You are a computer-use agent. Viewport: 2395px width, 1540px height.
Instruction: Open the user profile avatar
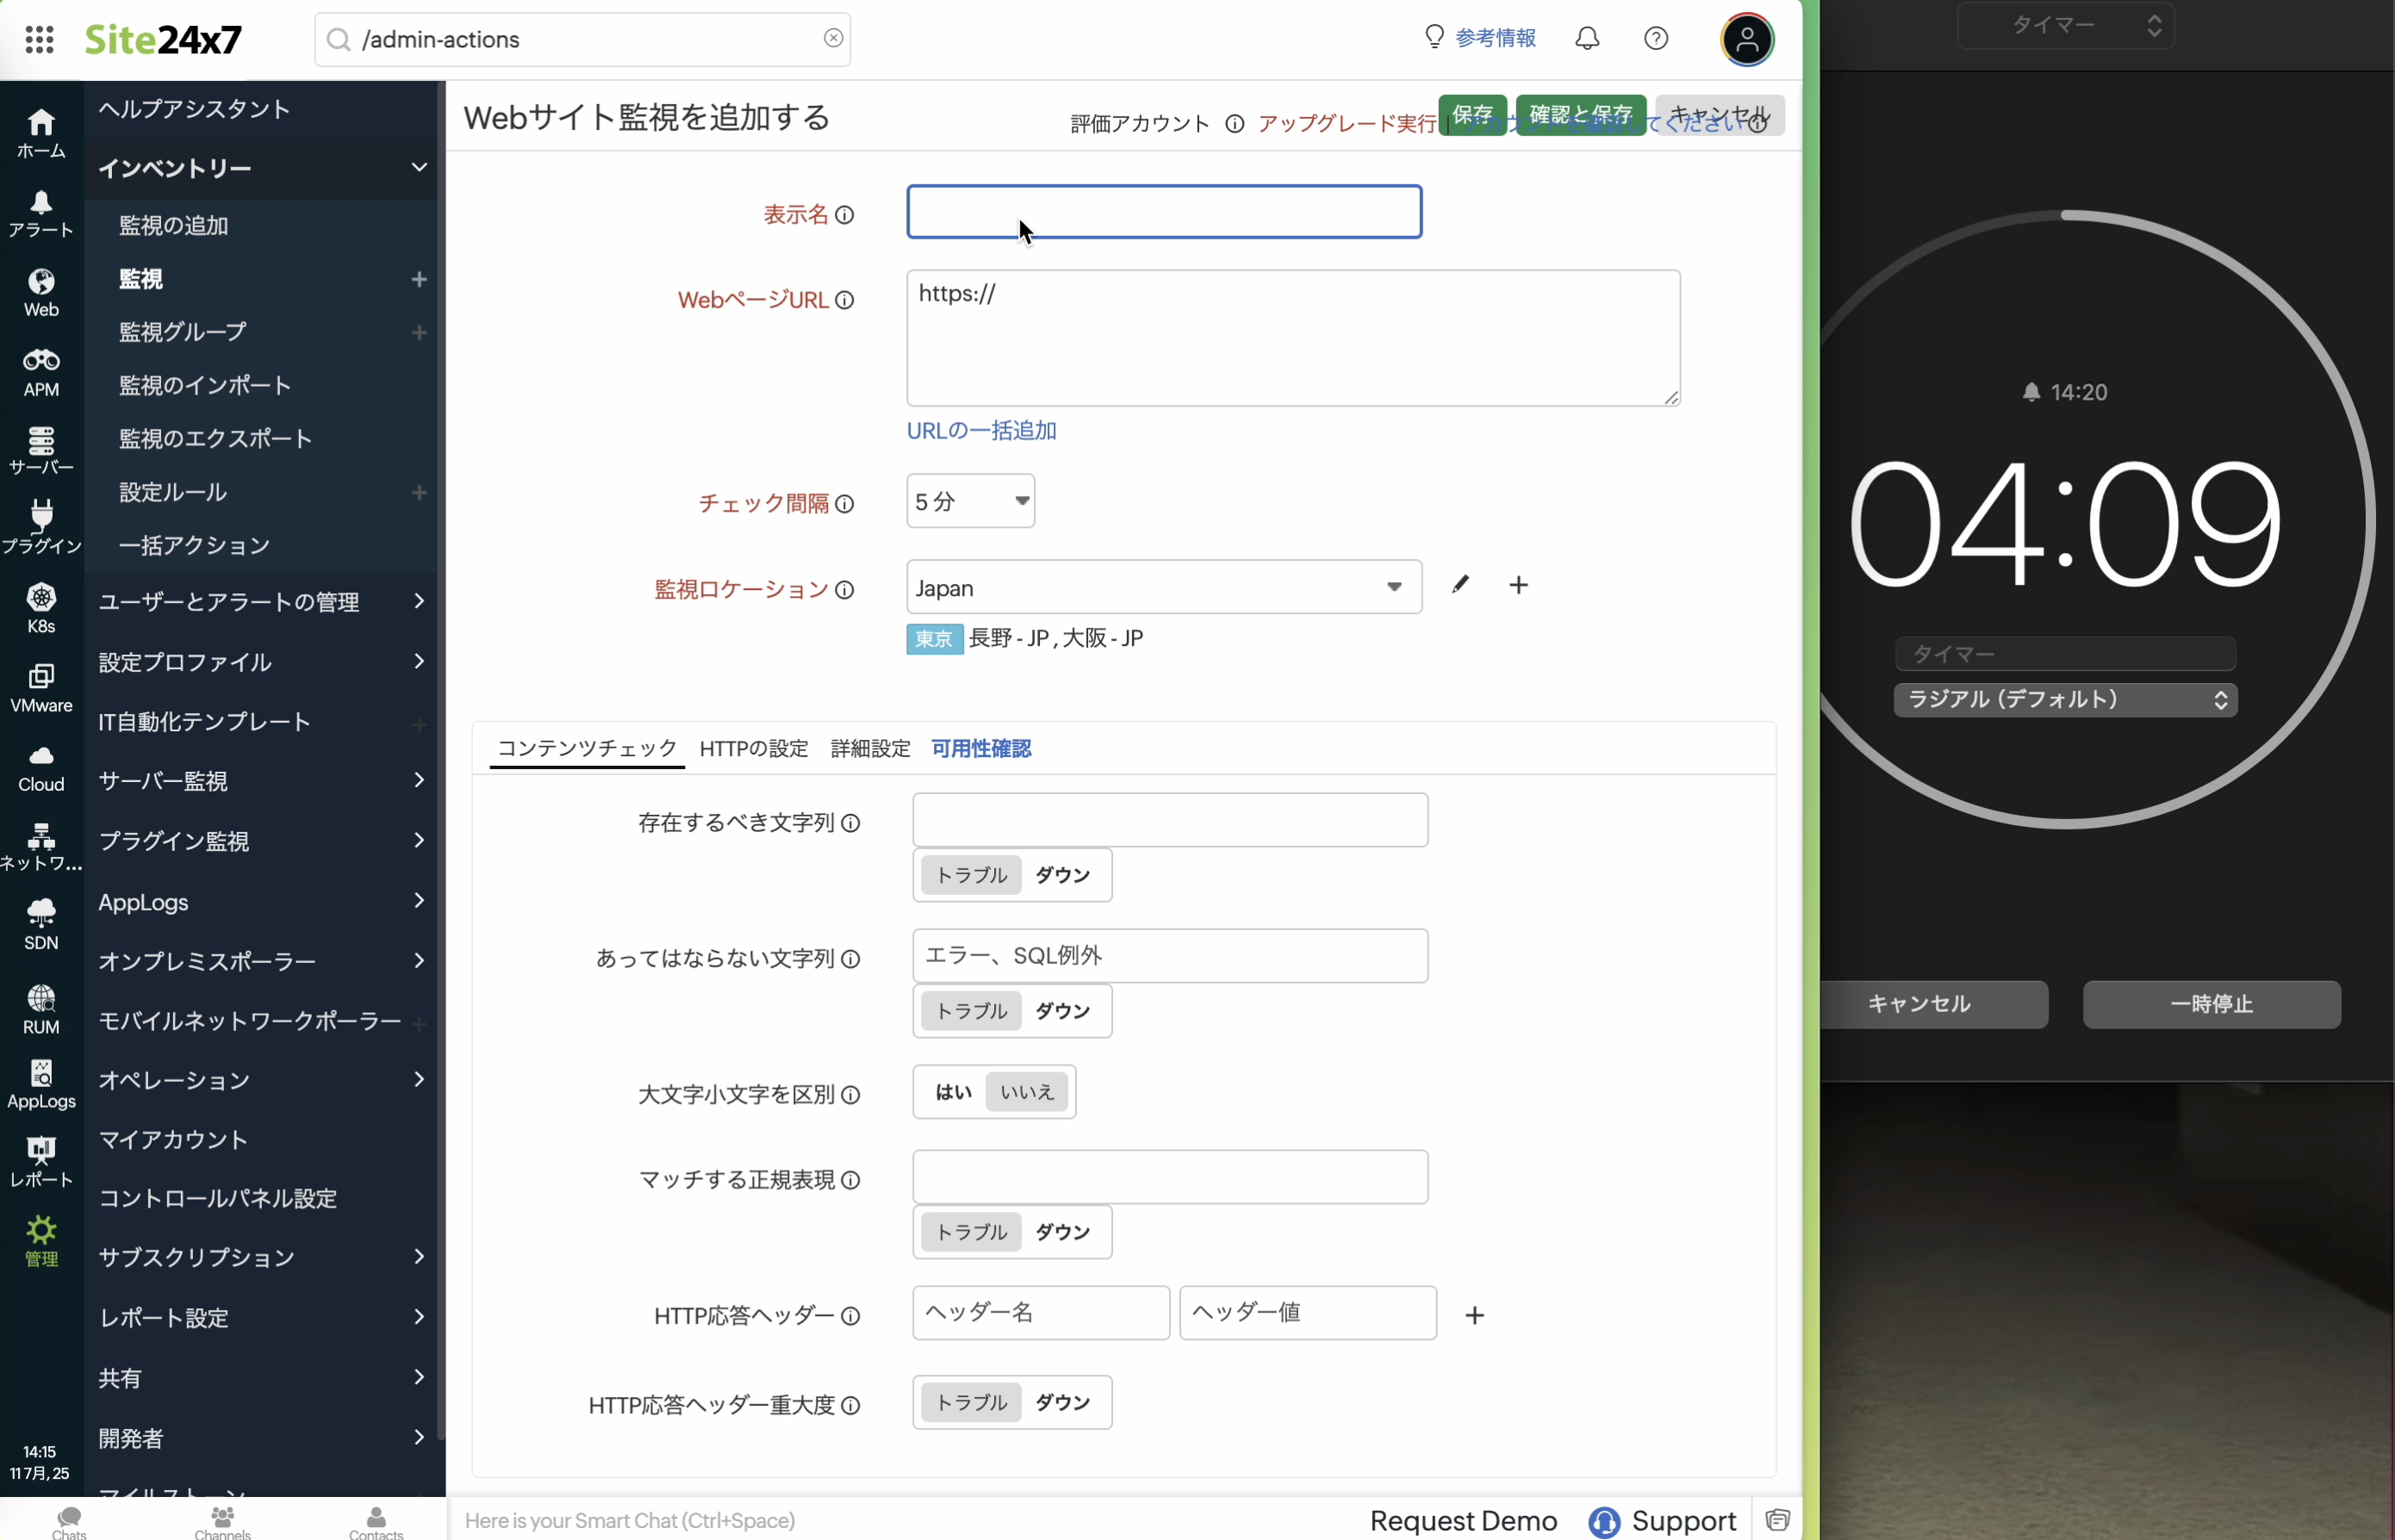tap(1747, 40)
